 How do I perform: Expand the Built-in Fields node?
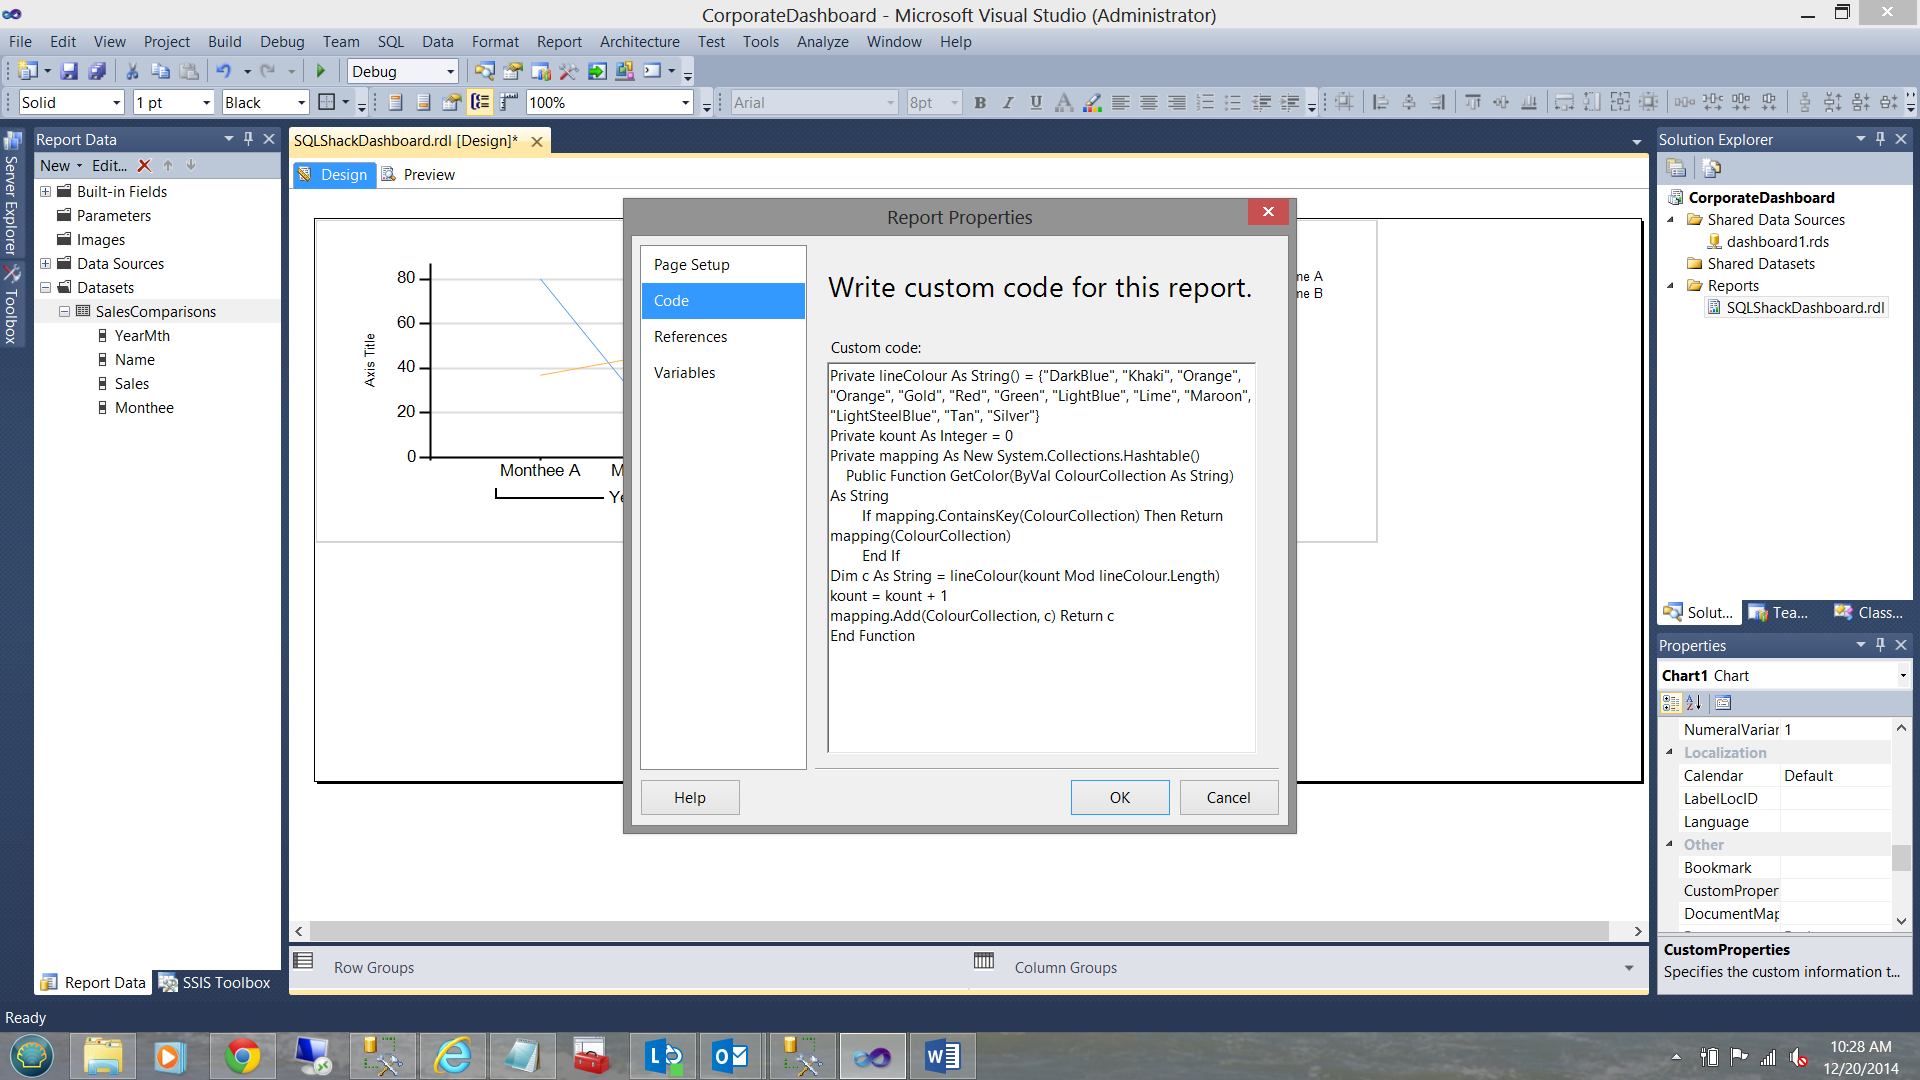[x=45, y=192]
